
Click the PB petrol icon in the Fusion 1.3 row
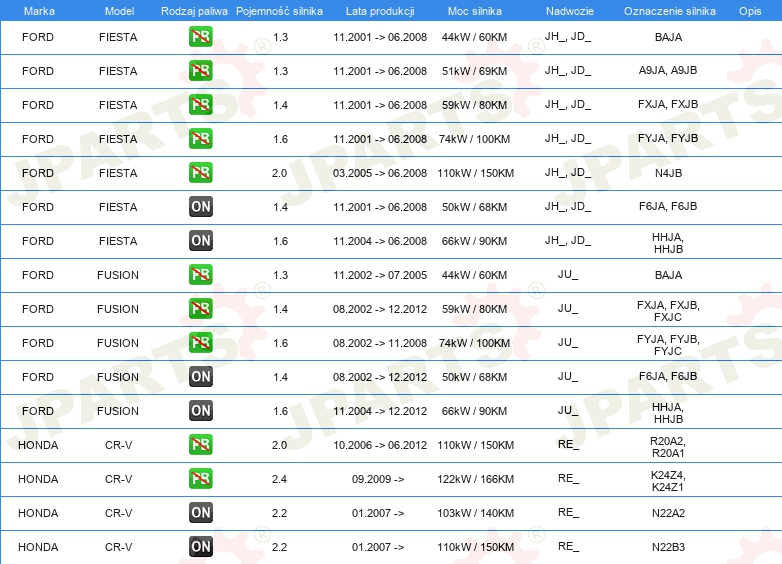[201, 275]
